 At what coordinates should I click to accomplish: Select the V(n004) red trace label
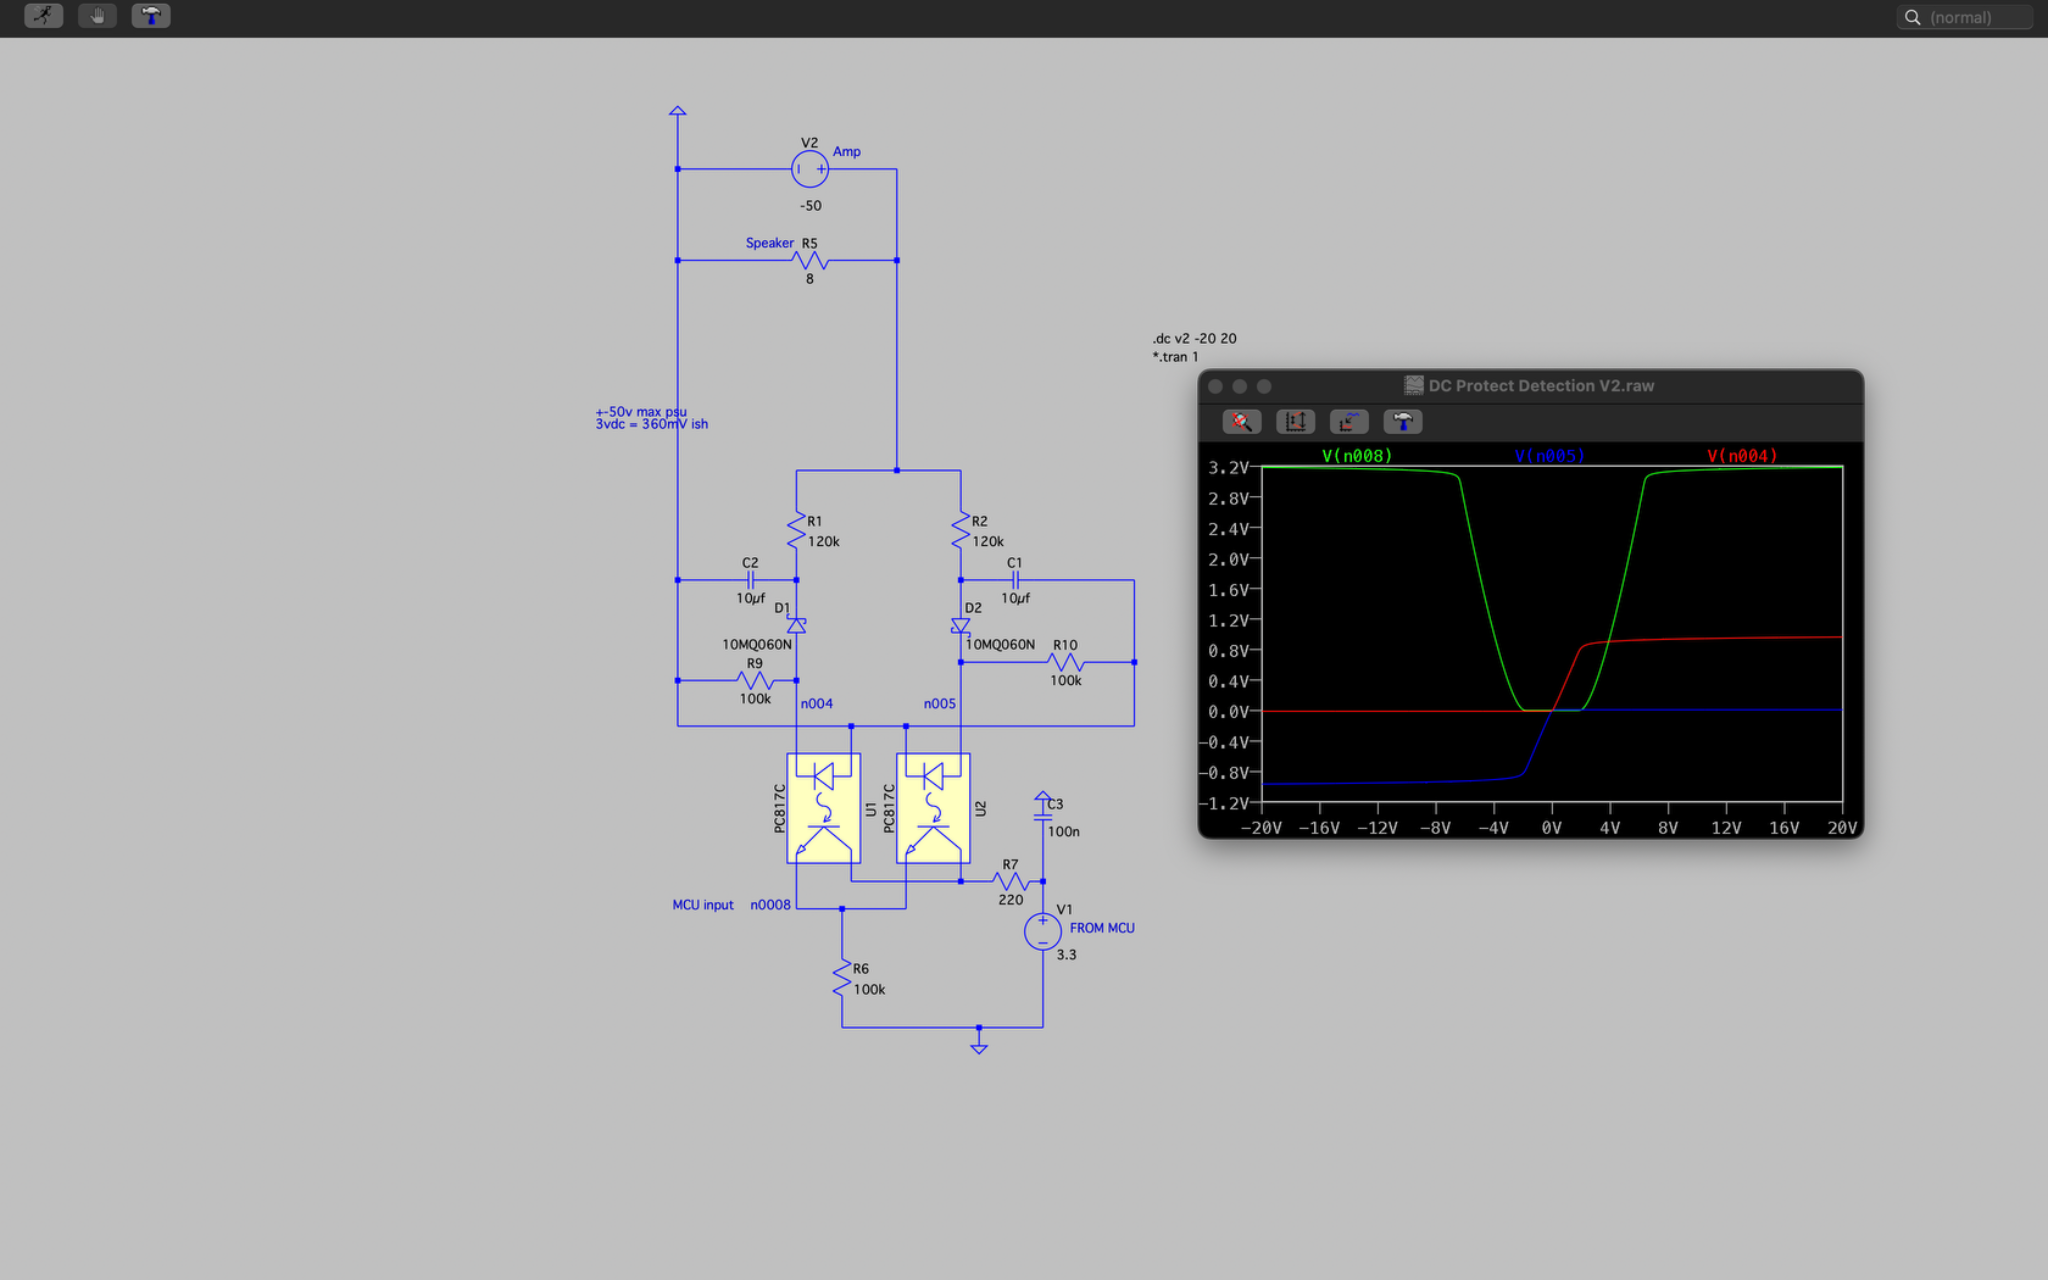[x=1742, y=456]
